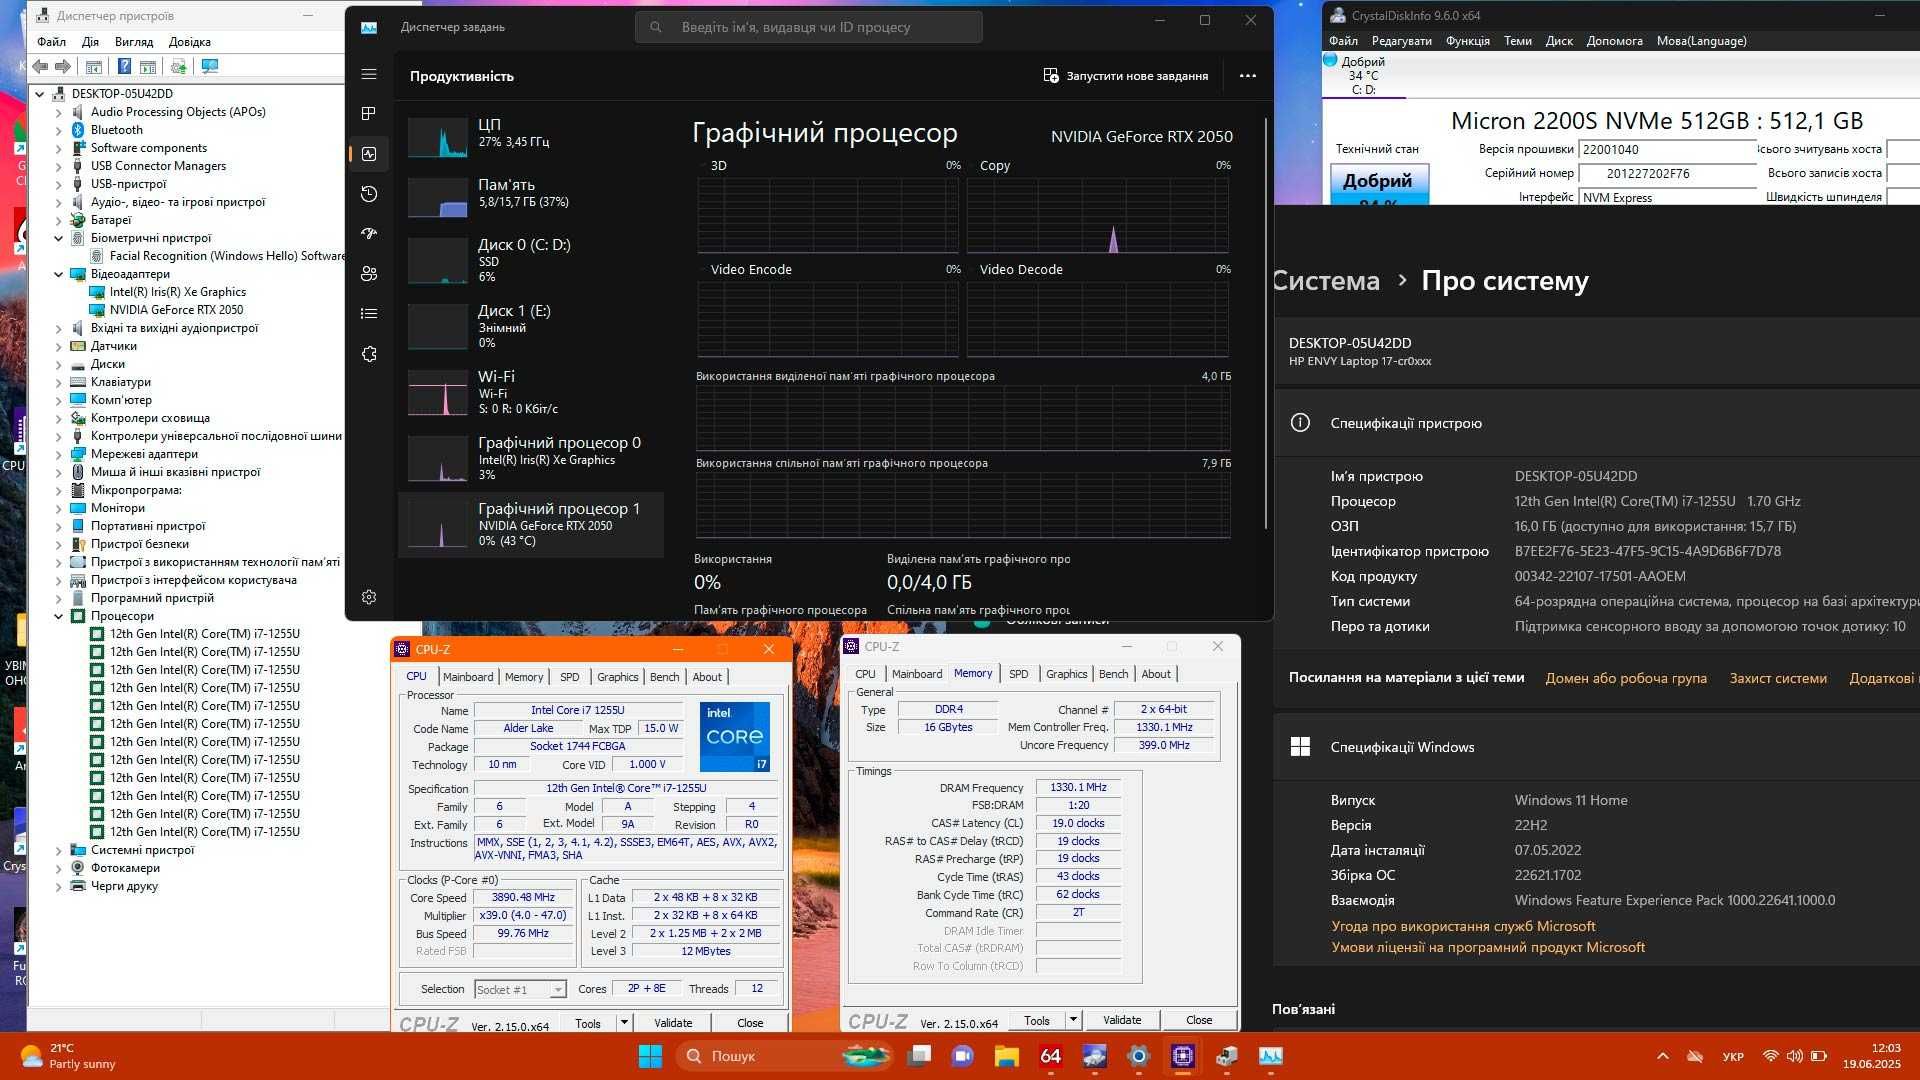The image size is (1920, 1080).
Task: Open CPU-Z icon on taskbar
Action: (x=1183, y=1056)
